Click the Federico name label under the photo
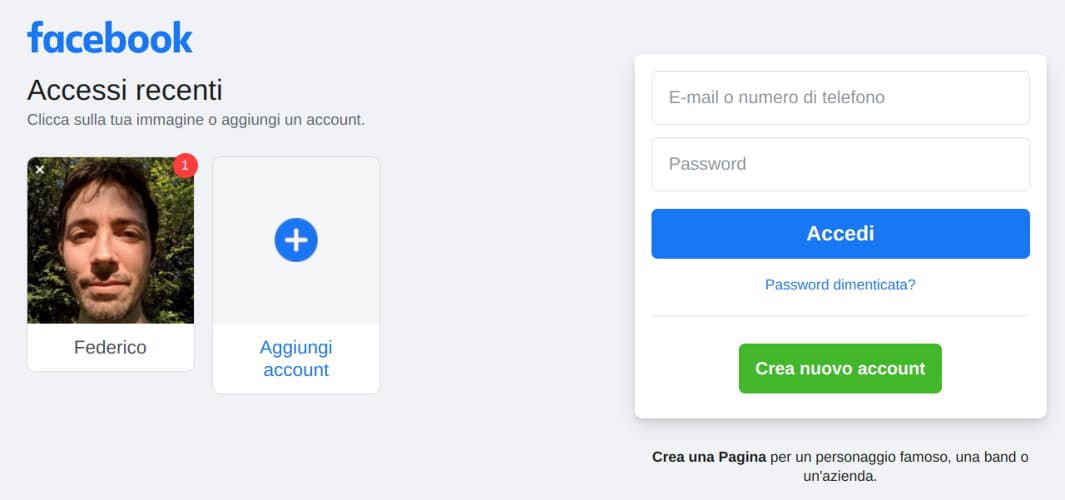 coord(110,348)
